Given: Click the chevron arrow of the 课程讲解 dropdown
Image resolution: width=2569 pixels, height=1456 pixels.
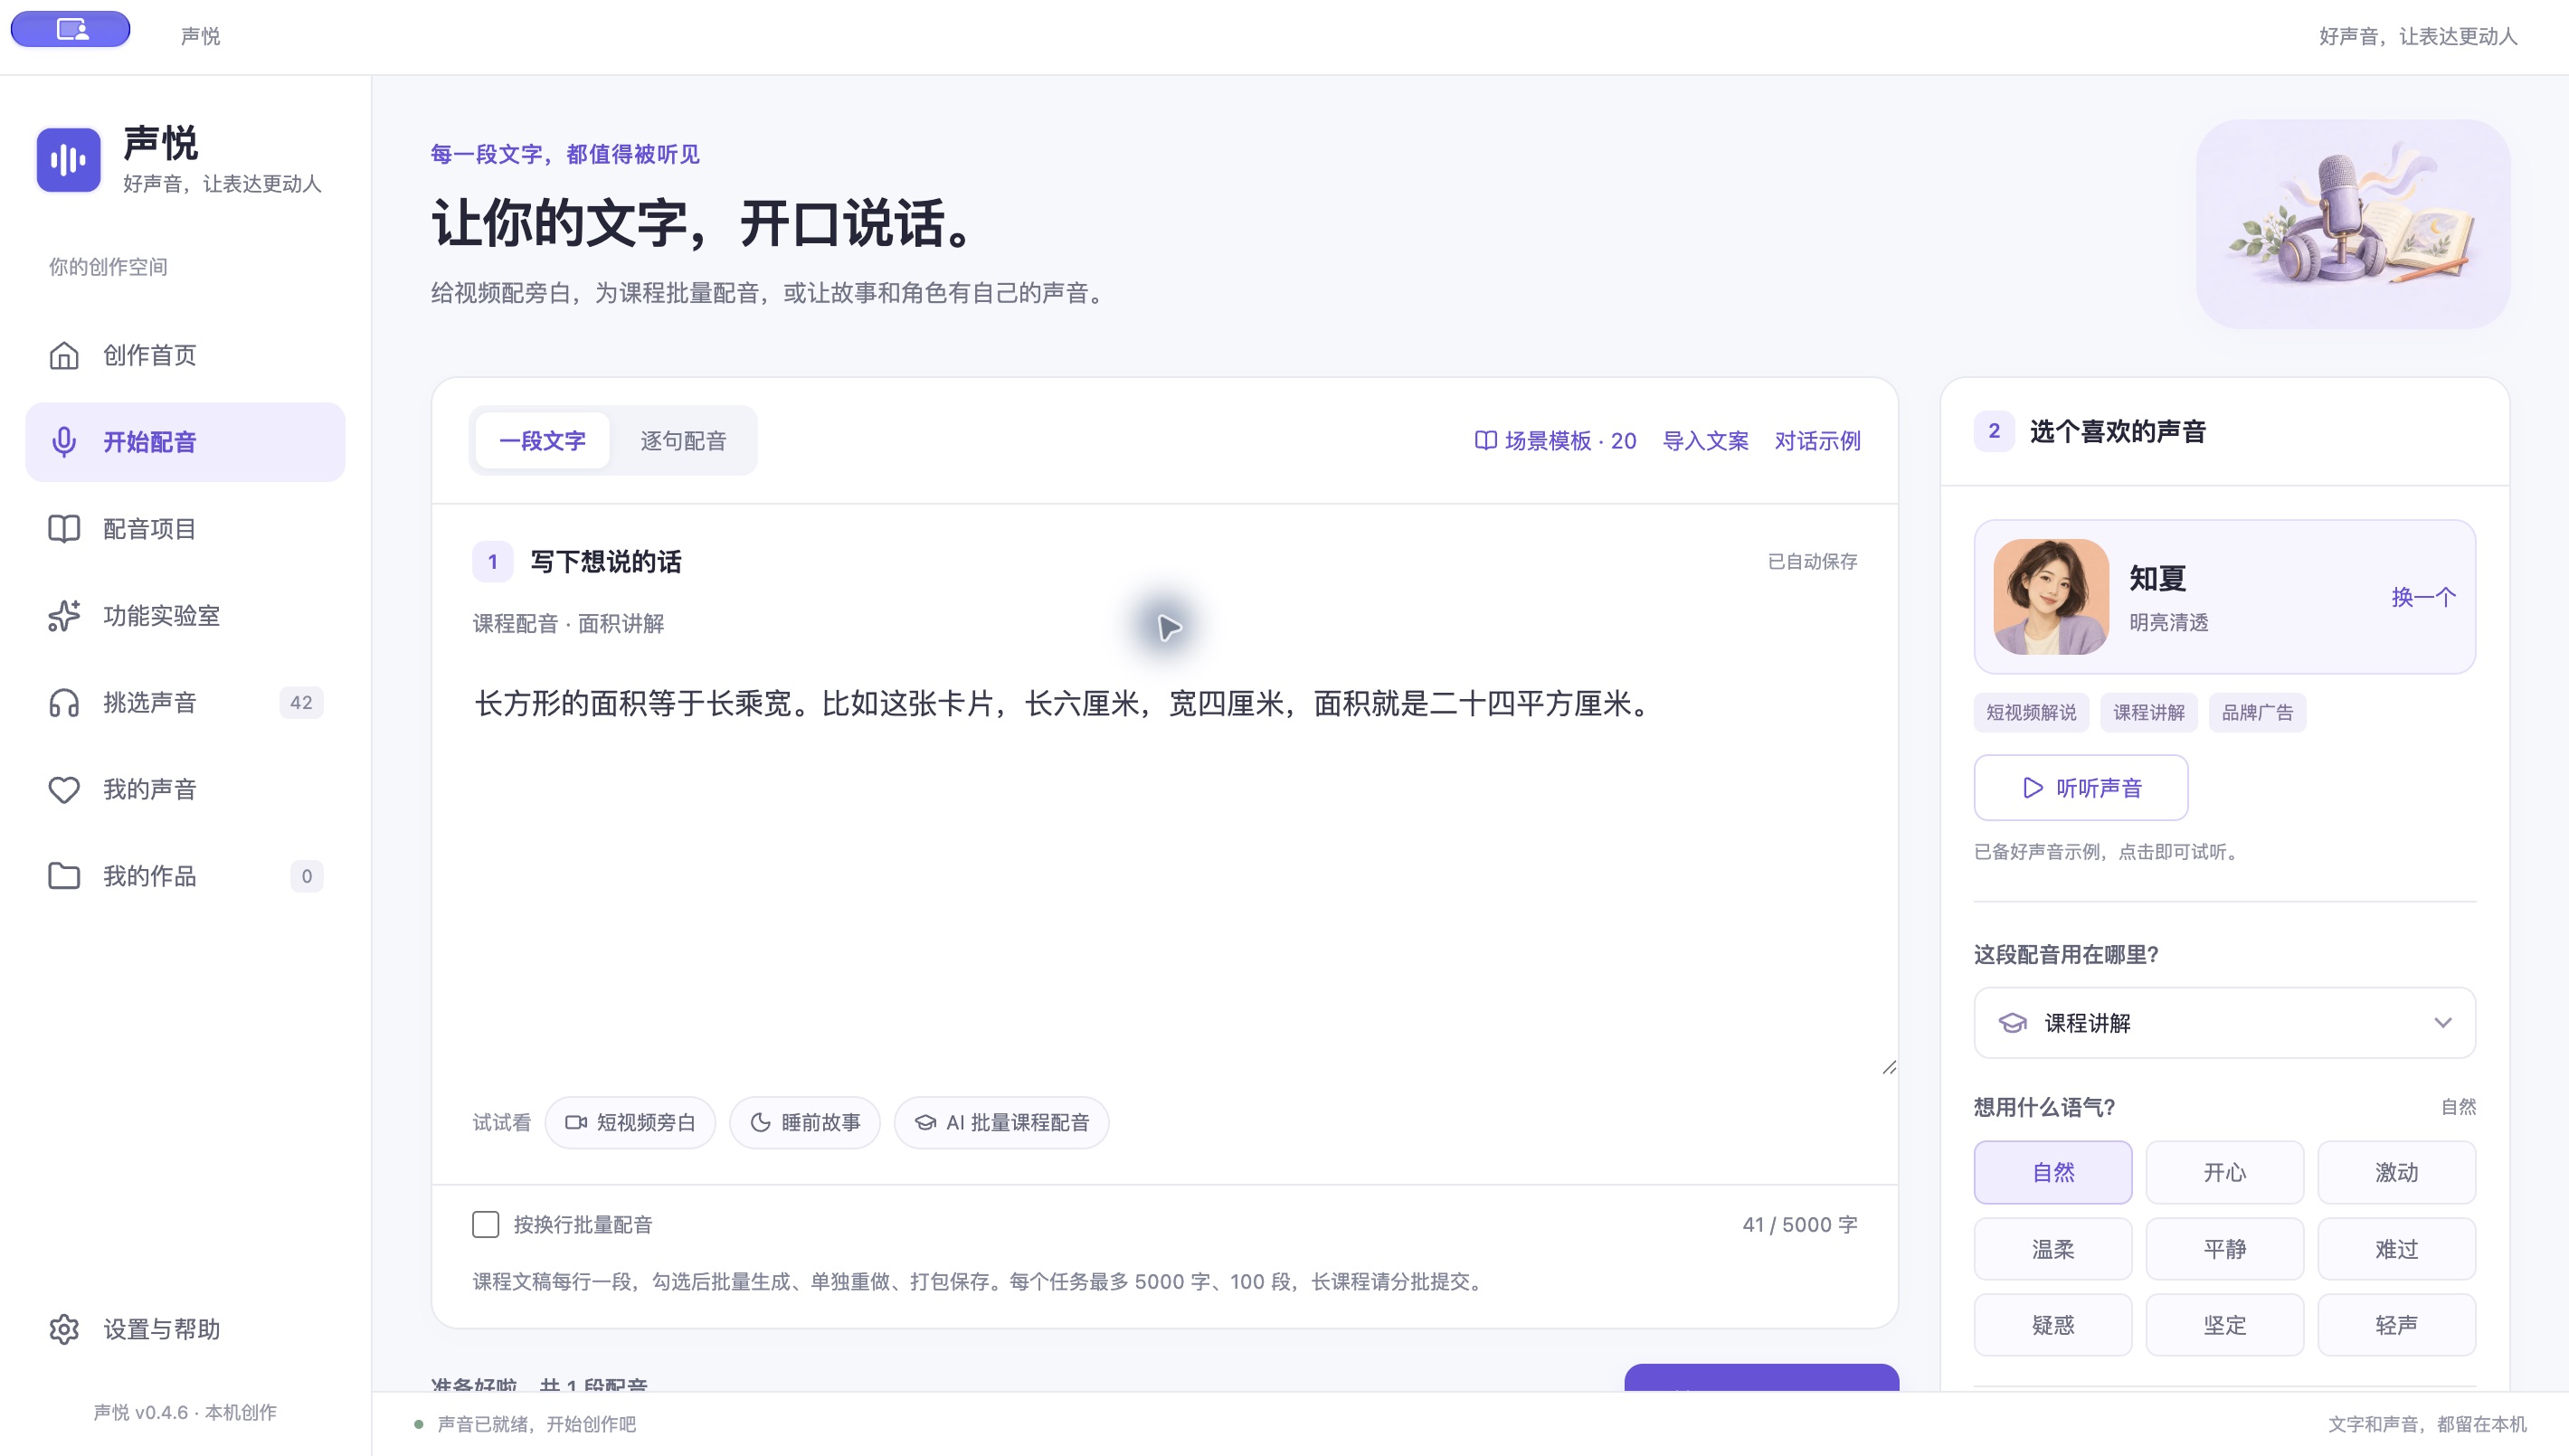Looking at the screenshot, I should point(2443,1023).
